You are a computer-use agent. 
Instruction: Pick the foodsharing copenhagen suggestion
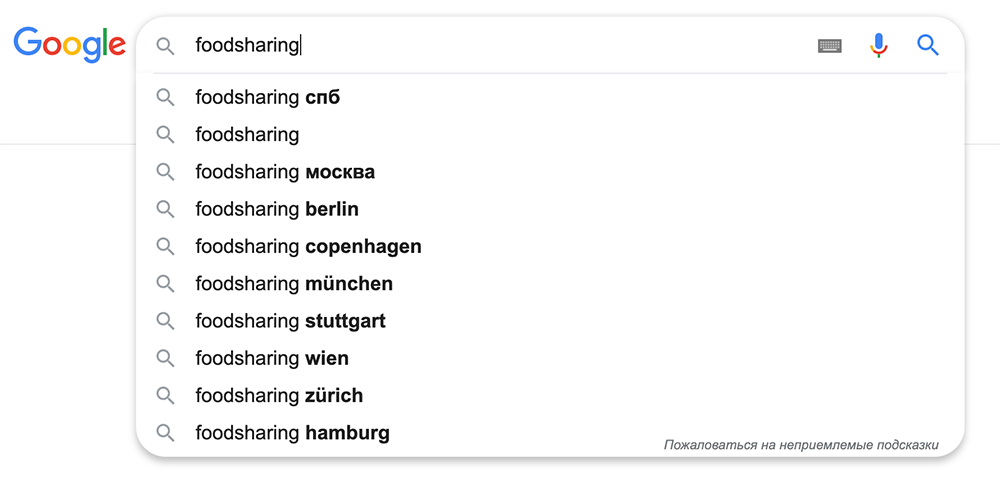pos(550,246)
